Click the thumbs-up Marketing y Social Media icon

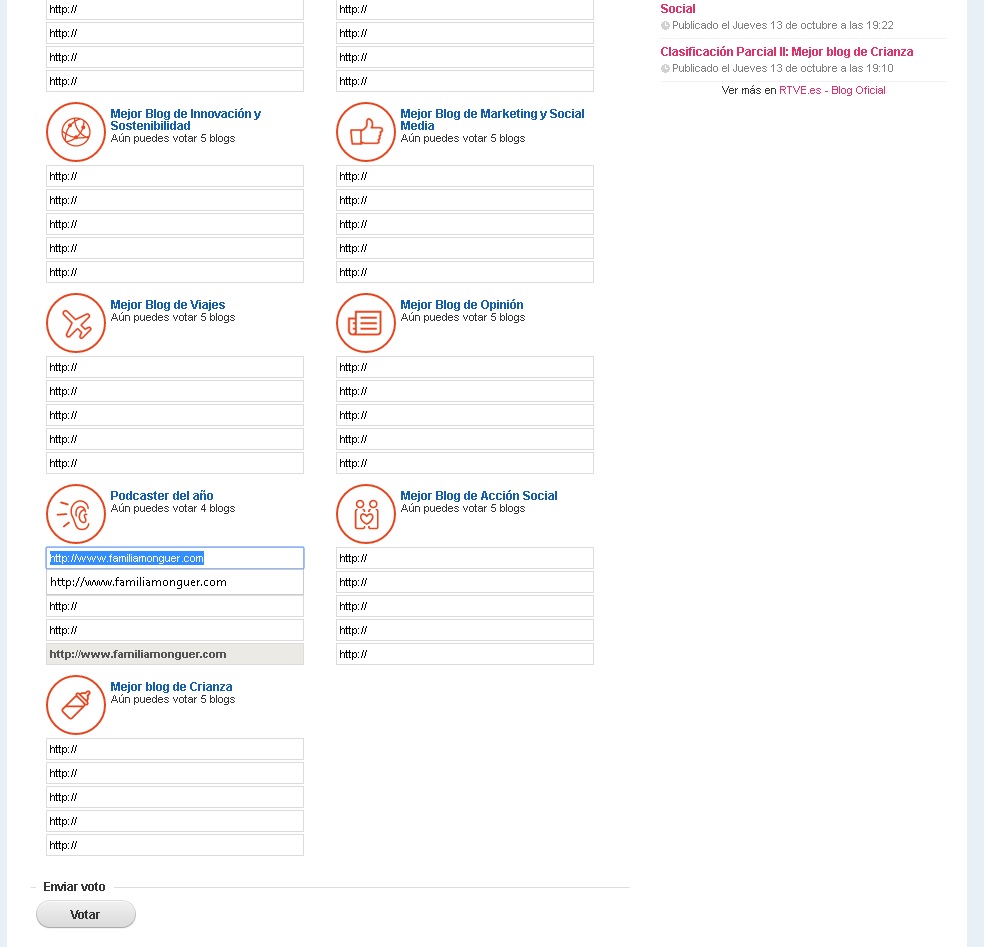pos(366,132)
